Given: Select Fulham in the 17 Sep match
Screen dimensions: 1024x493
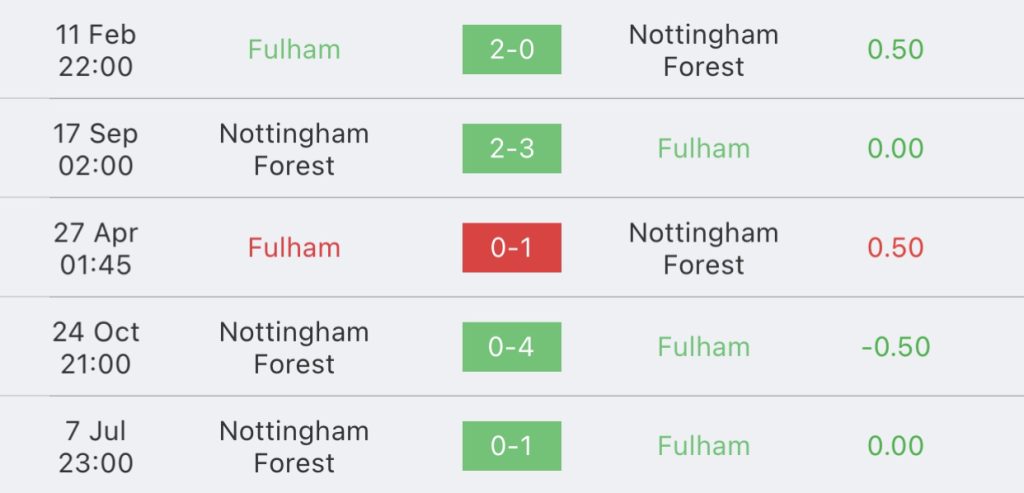Looking at the screenshot, I should (x=703, y=148).
